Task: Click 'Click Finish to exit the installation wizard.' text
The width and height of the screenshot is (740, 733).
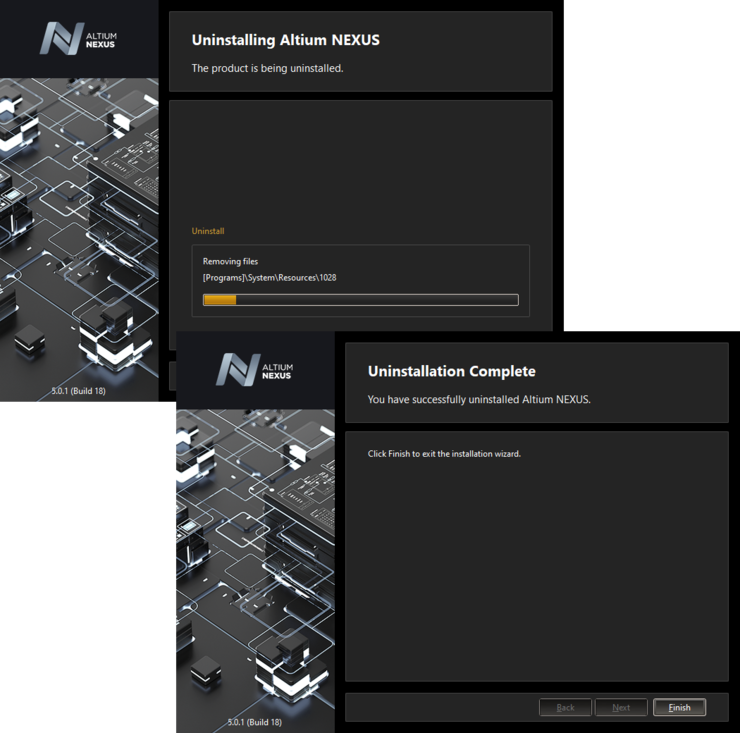Action: (x=444, y=454)
